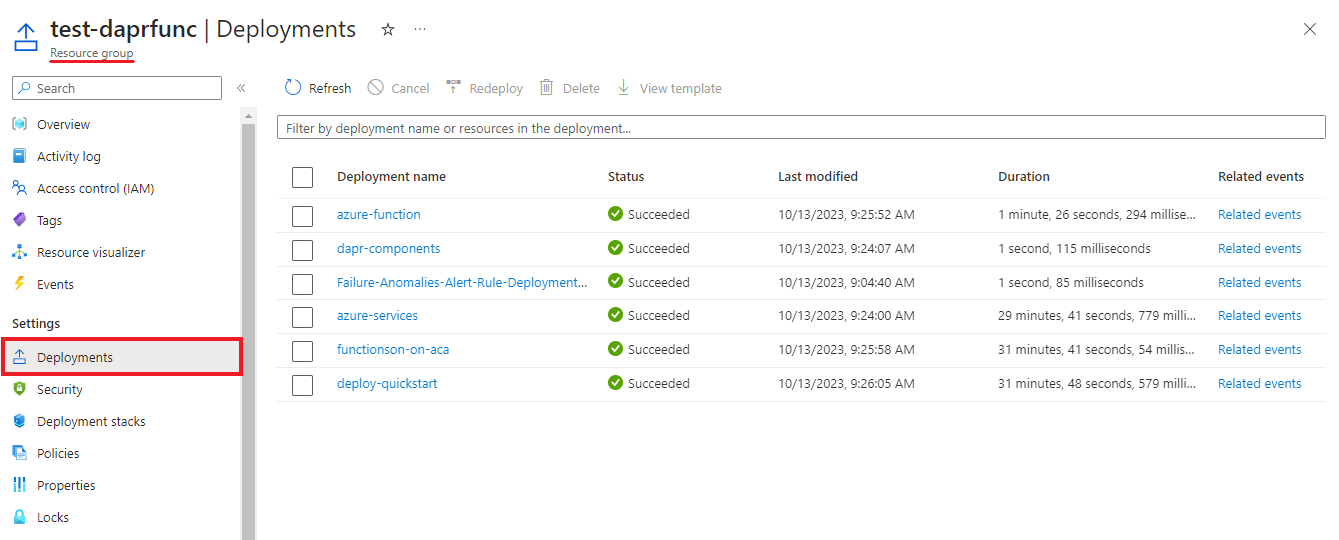The image size is (1339, 540).
Task: View Related events for dapr-components
Action: pos(1260,248)
